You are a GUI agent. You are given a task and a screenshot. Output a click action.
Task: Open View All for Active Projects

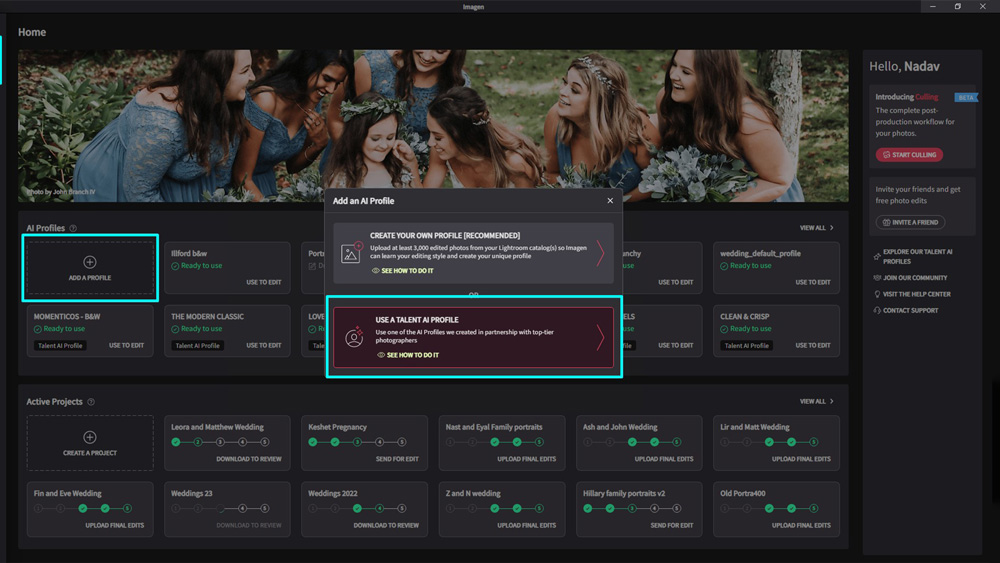[816, 402]
